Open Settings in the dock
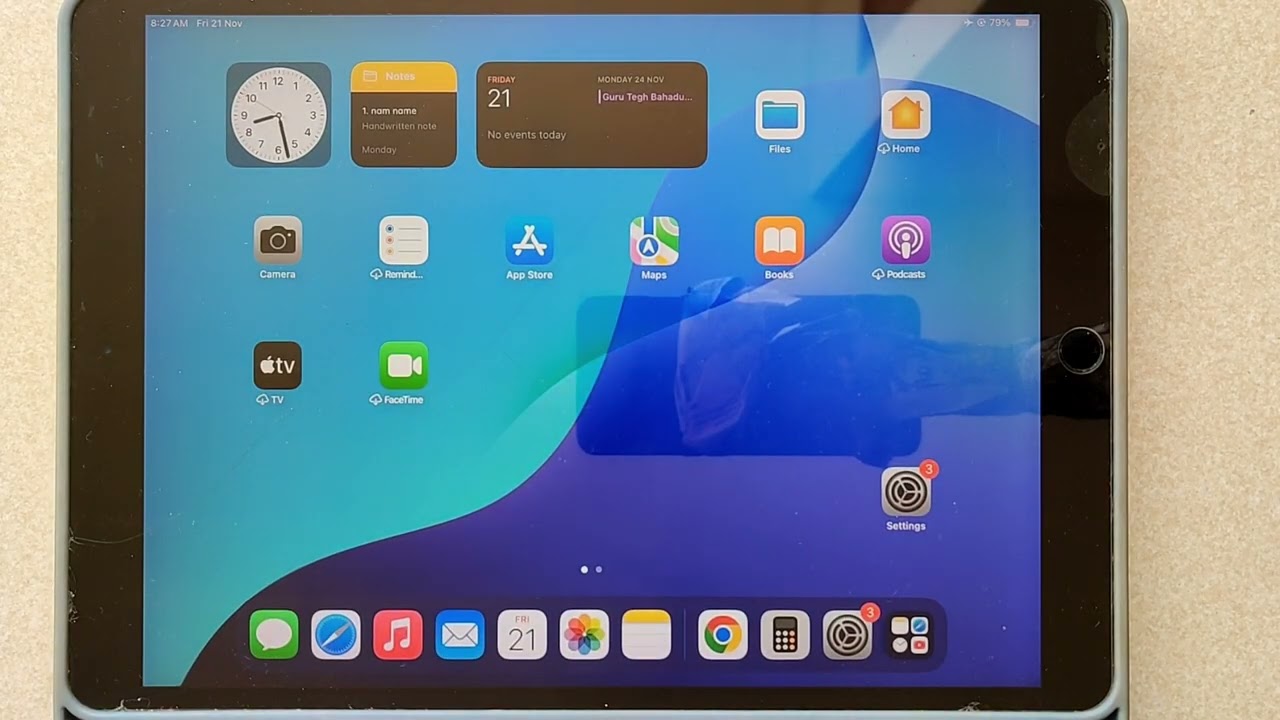This screenshot has height=720, width=1280. 847,635
